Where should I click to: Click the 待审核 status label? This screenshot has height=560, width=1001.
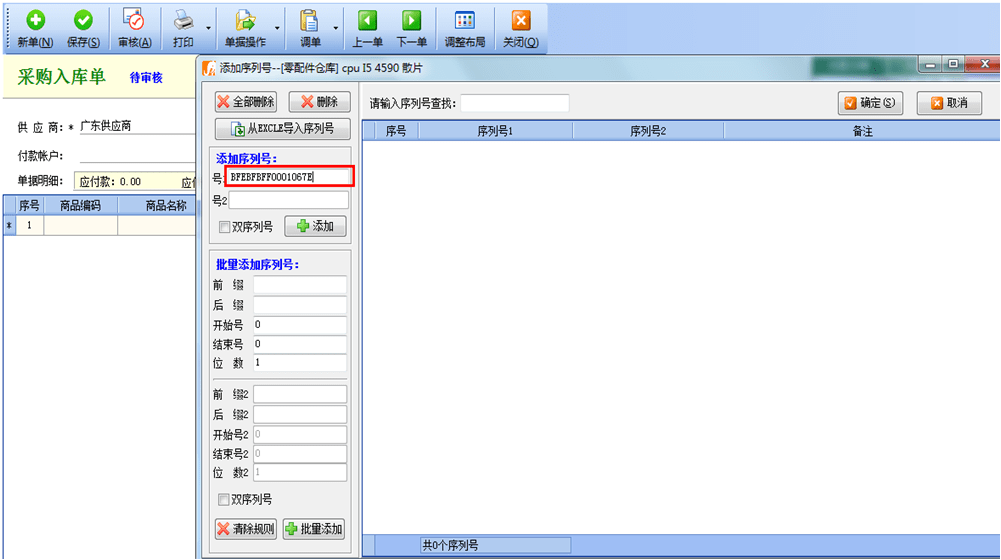coord(146,78)
